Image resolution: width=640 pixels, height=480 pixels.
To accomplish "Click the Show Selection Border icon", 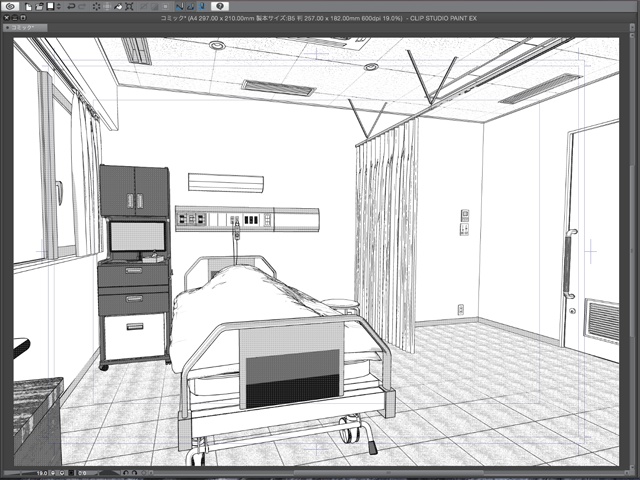I will (x=165, y=7).
